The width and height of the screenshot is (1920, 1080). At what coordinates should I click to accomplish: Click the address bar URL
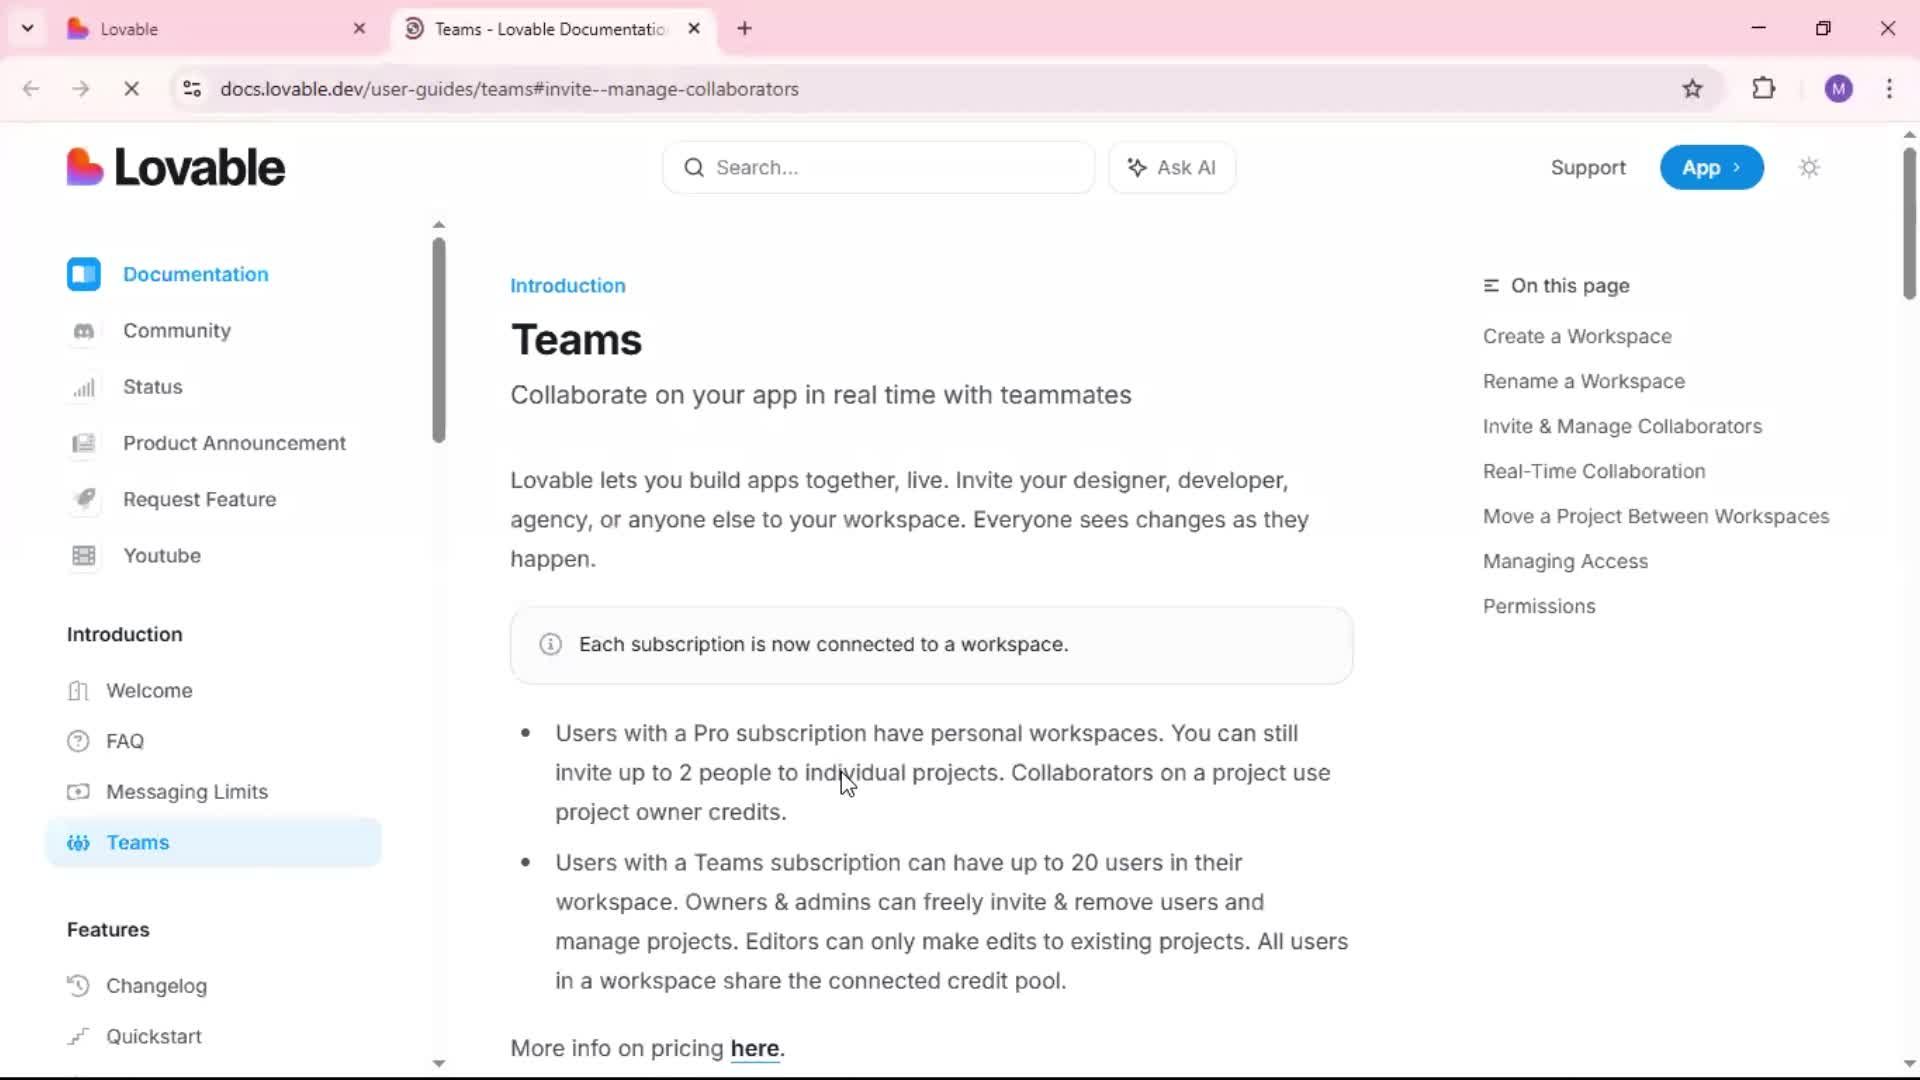pyautogui.click(x=509, y=89)
